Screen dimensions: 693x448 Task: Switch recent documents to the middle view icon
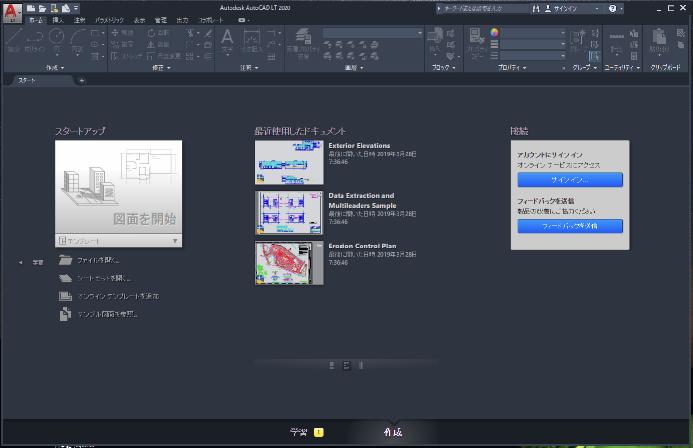tap(346, 365)
